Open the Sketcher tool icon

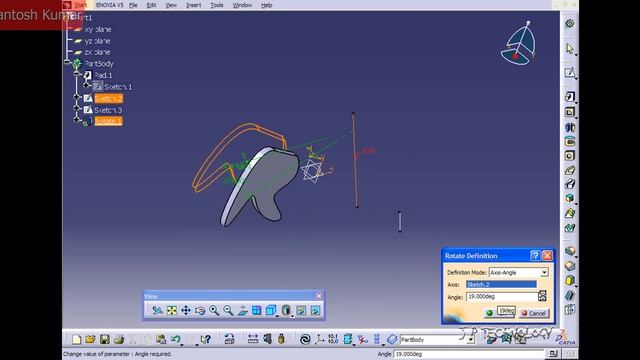570,73
